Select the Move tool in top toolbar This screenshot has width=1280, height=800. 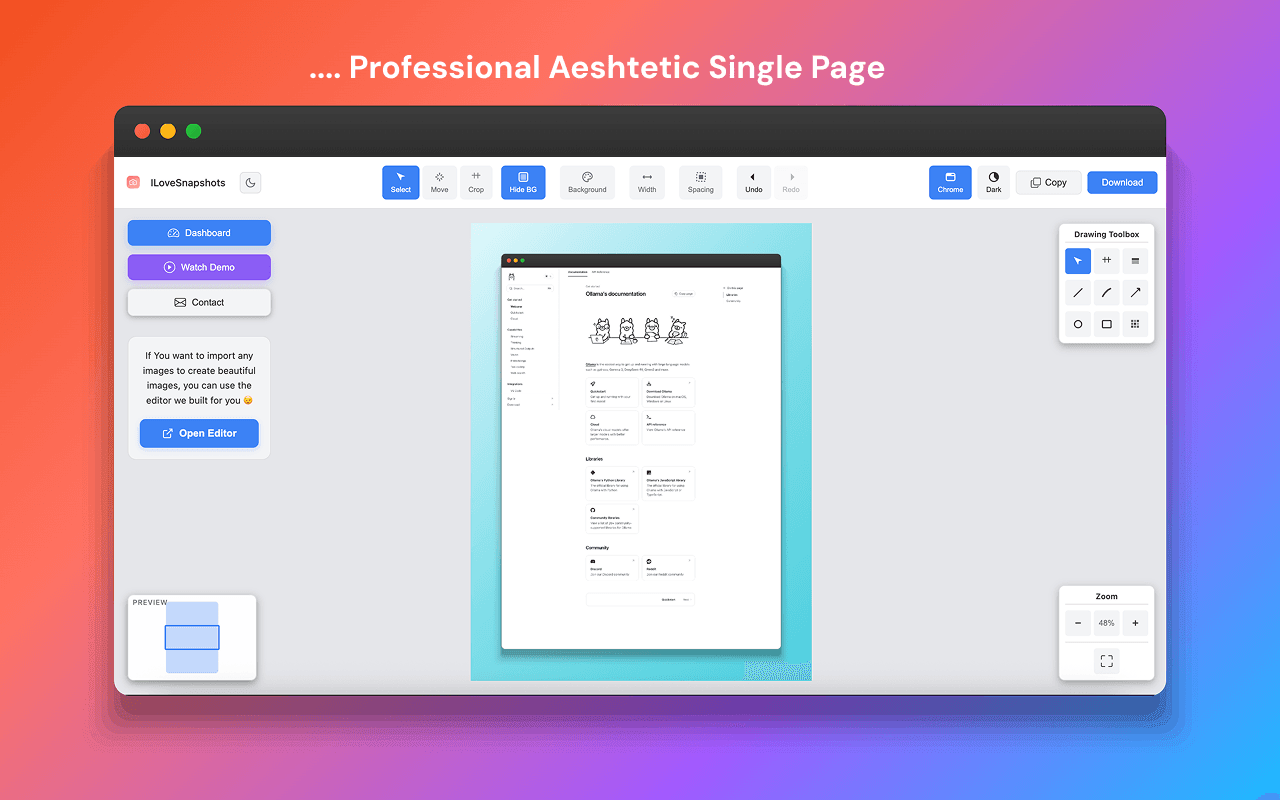[439, 182]
